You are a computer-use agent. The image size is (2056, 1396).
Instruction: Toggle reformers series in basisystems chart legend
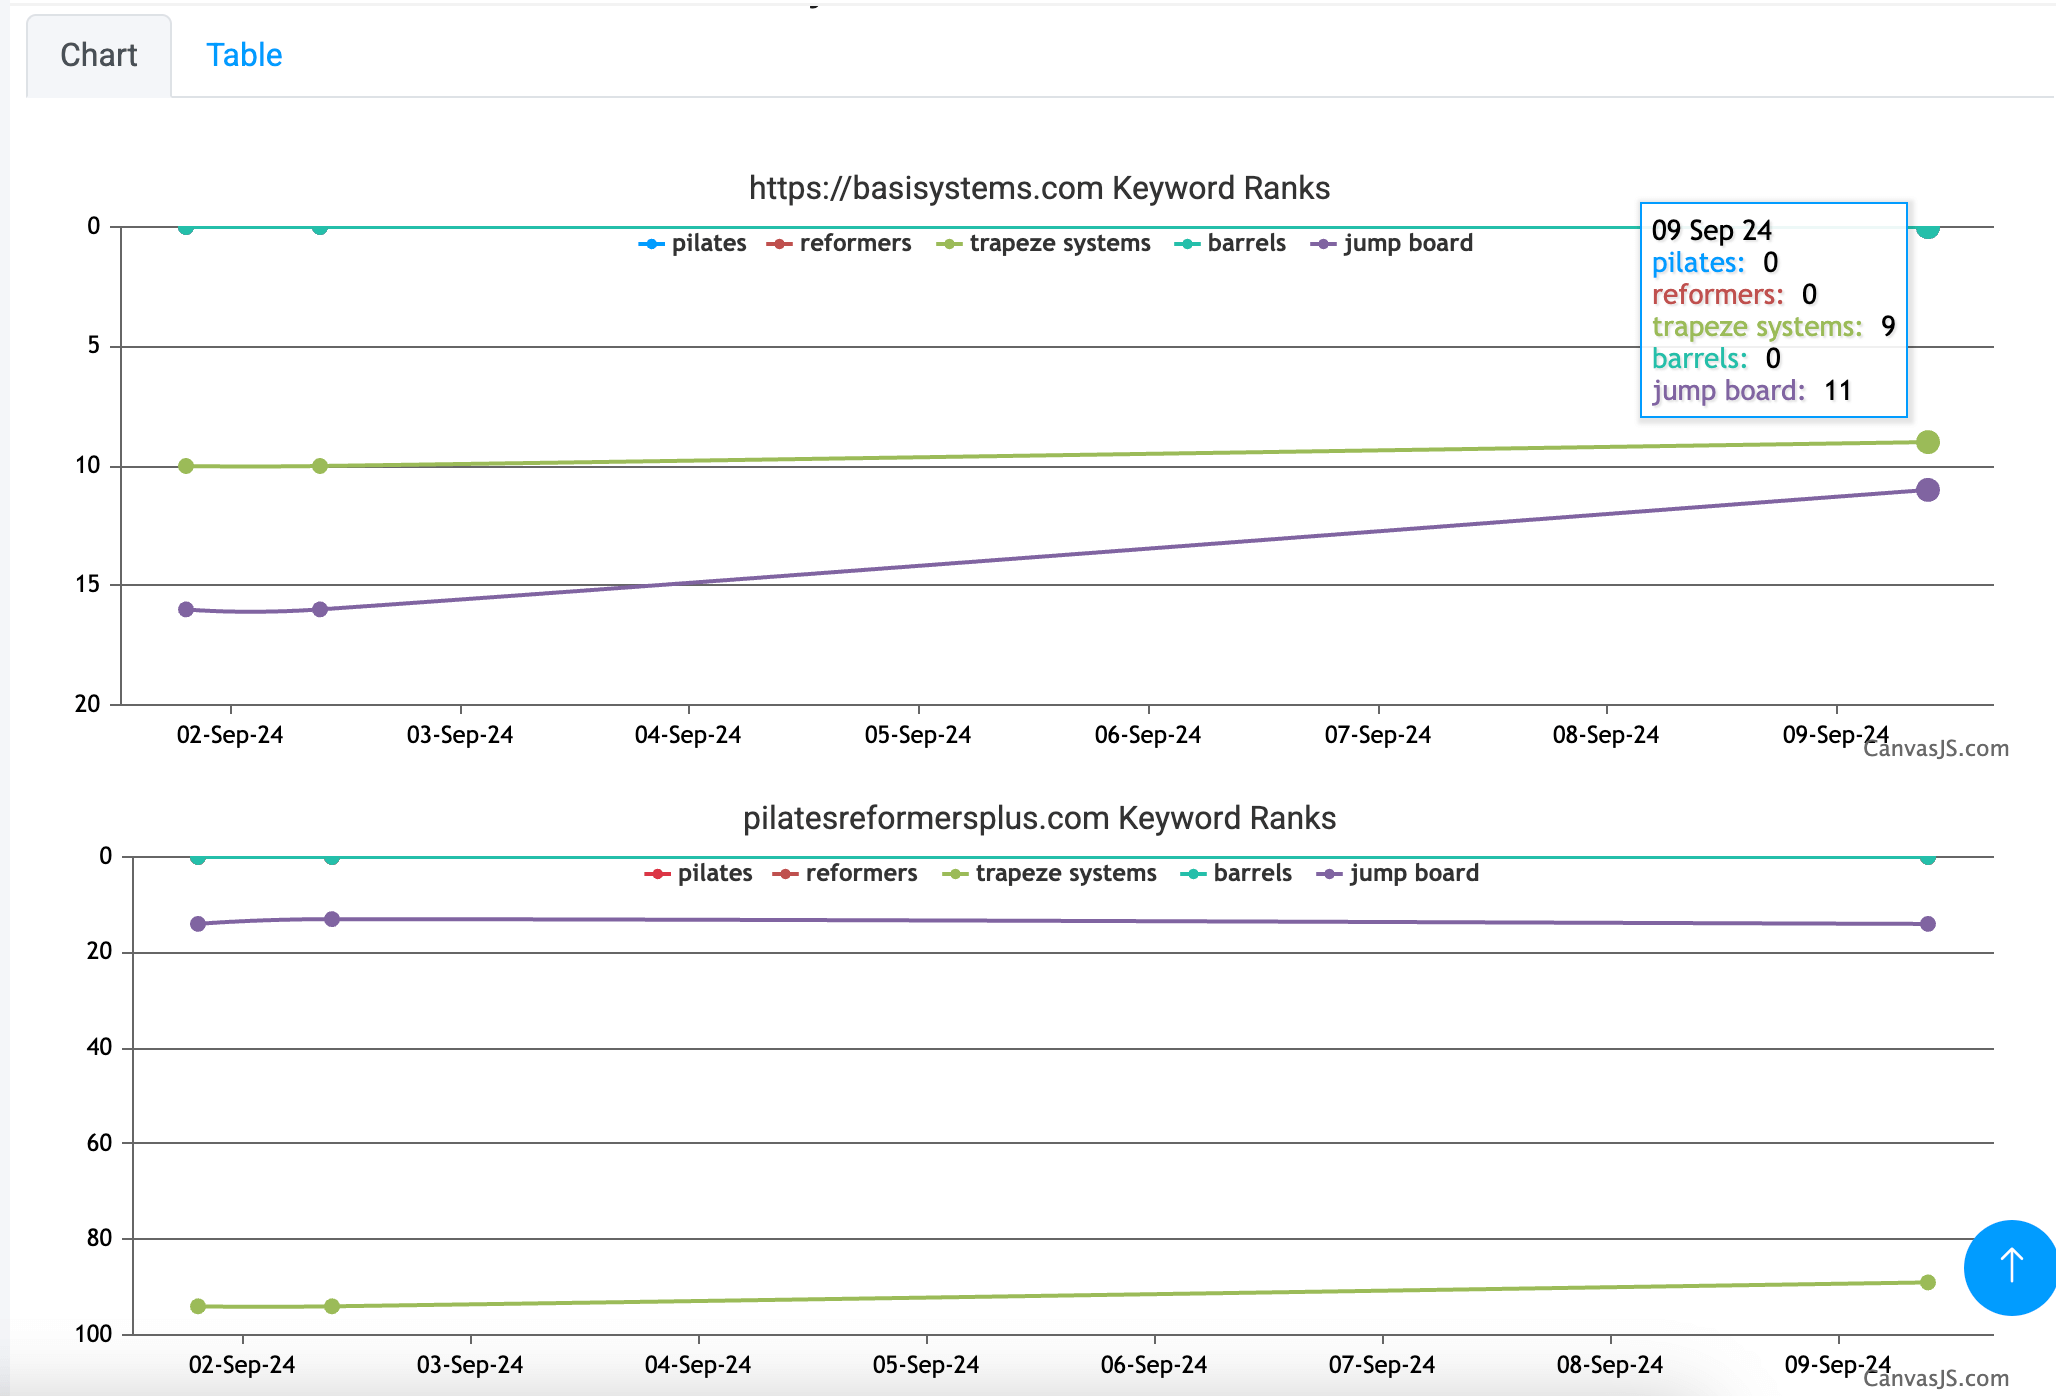[854, 243]
